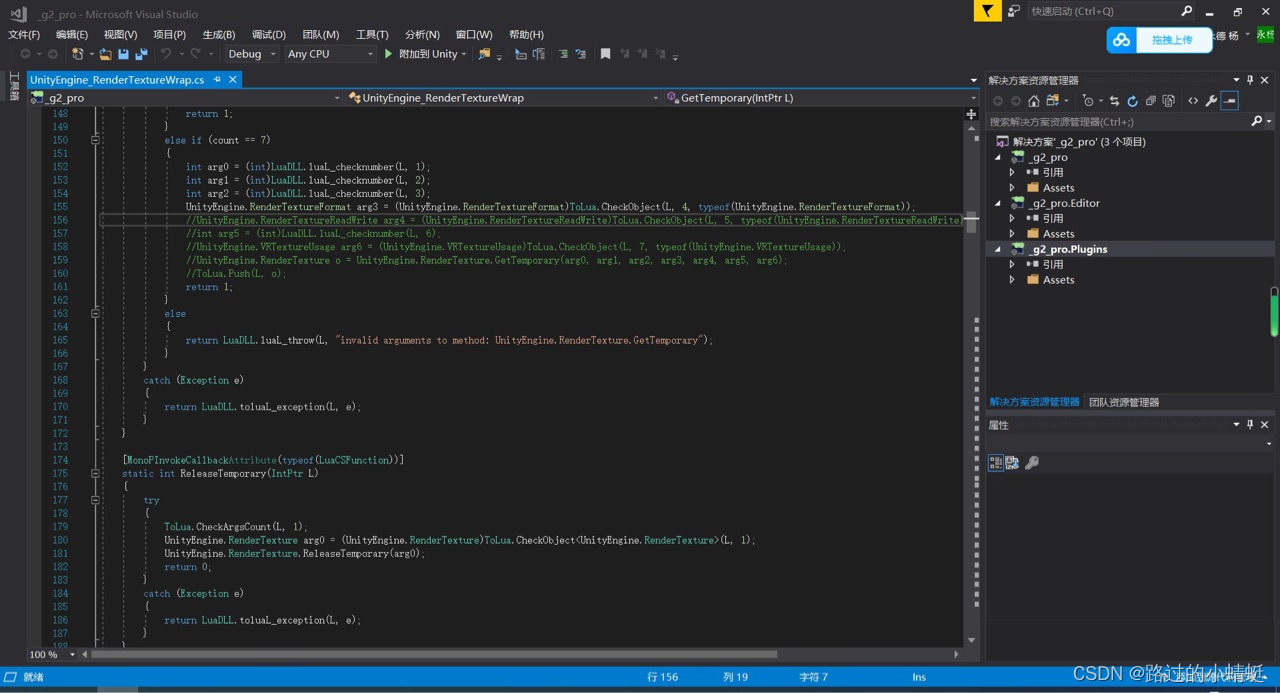This screenshot has width=1280, height=693.
Task: Toggle categorized view in the Properties panel
Action: [996, 462]
